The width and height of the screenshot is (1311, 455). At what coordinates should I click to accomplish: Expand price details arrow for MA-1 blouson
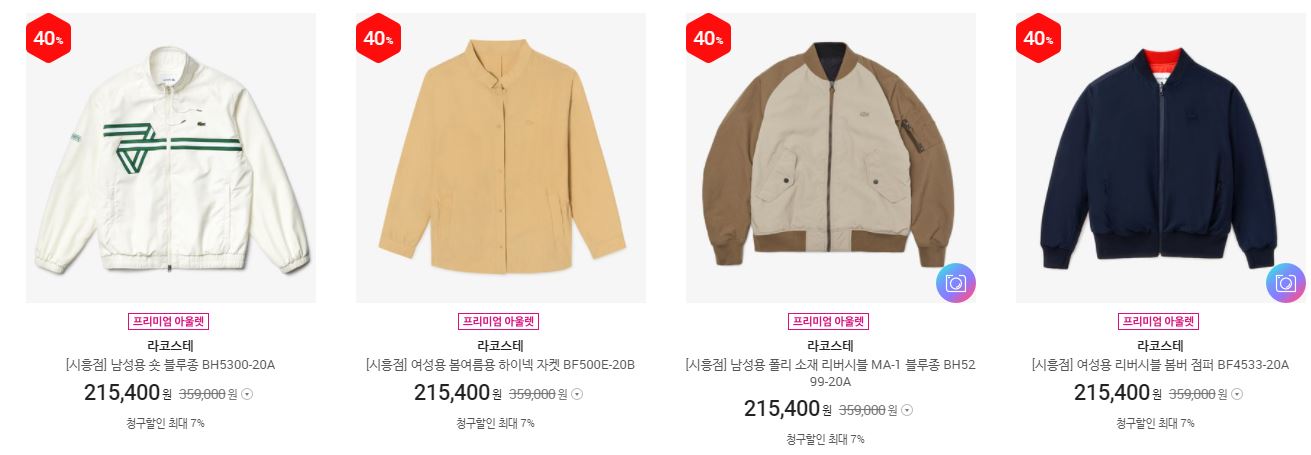pos(908,410)
